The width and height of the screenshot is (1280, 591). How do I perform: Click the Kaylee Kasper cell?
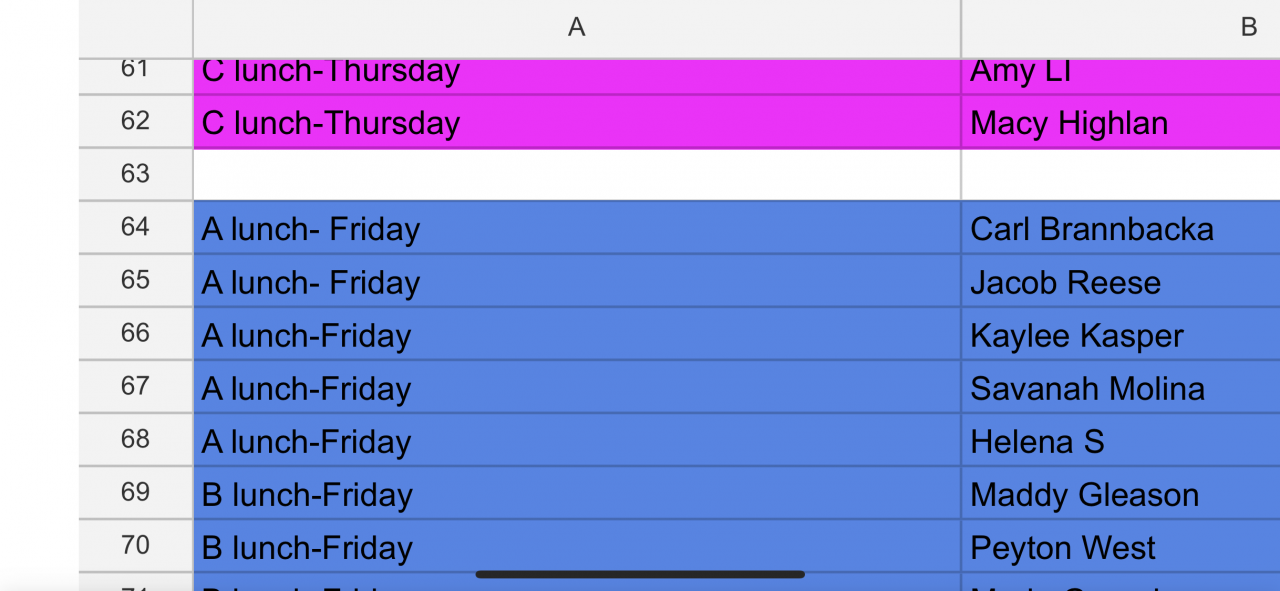pyautogui.click(x=1076, y=336)
